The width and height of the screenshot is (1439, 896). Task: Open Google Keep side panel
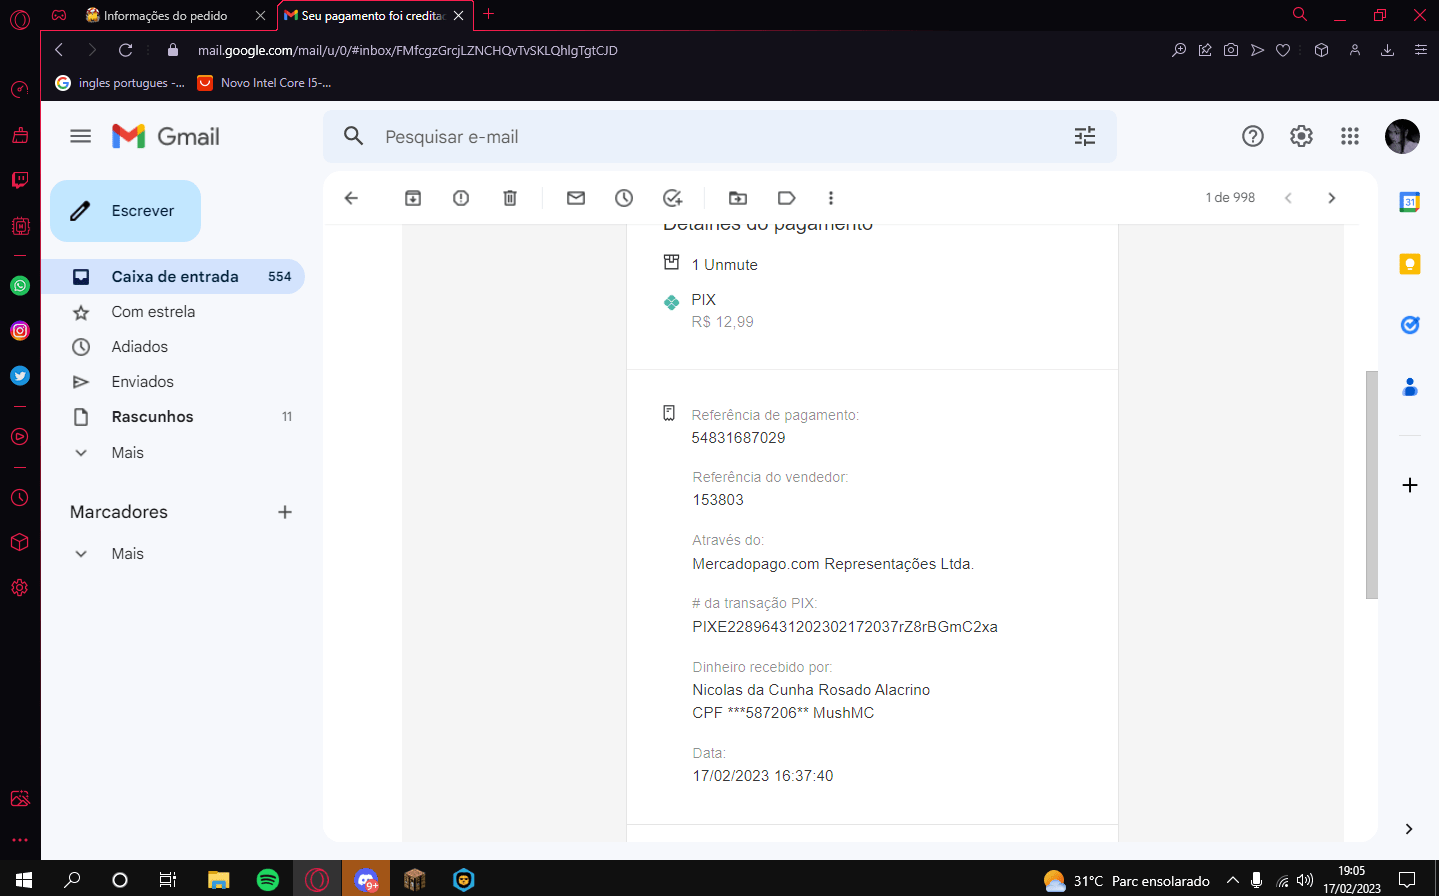click(1410, 264)
